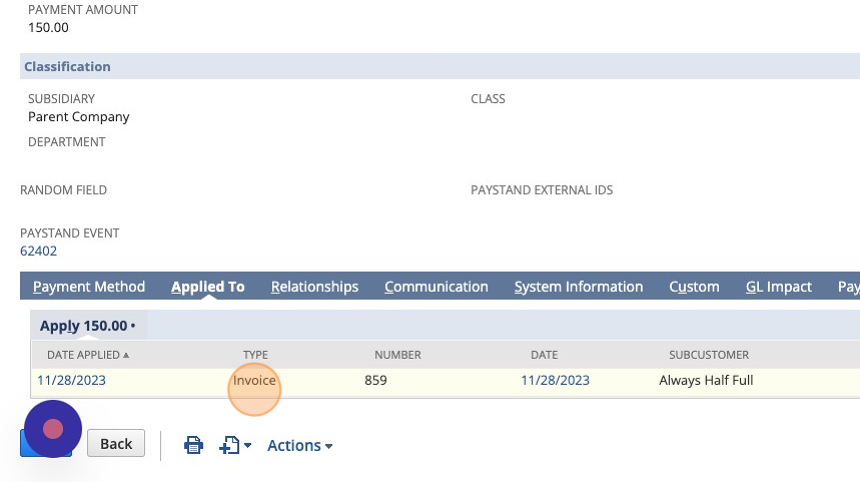Image resolution: width=860 pixels, height=482 pixels.
Task: Click the Invoice type cell
Action: coord(254,380)
